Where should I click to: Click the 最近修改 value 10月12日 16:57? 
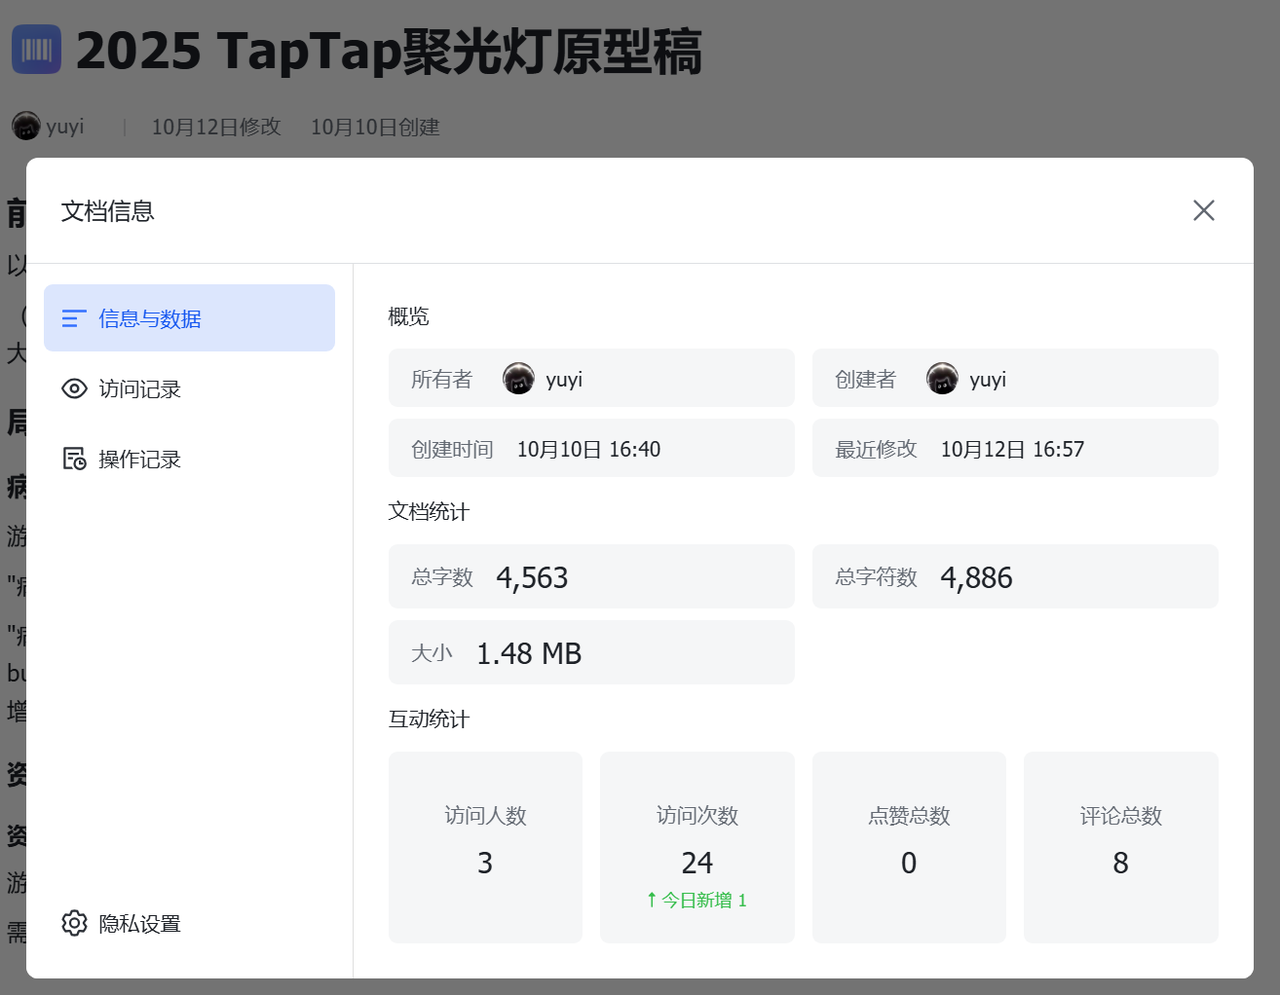pos(1012,449)
